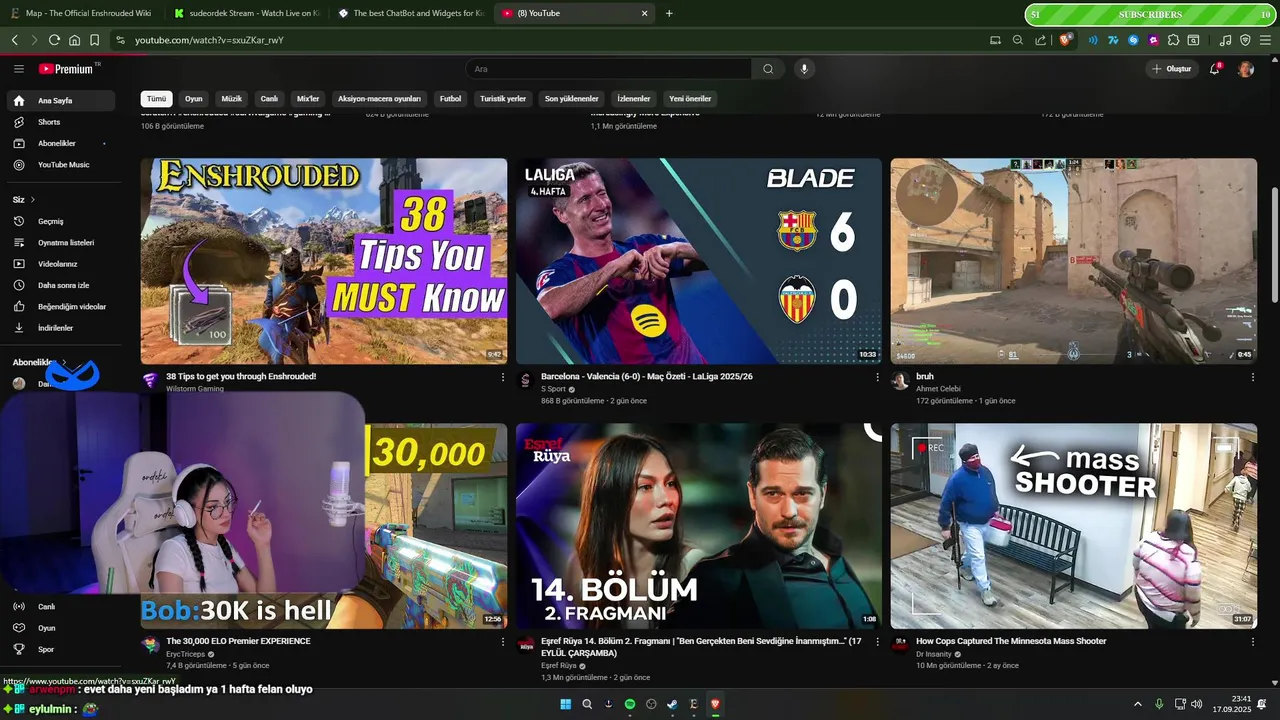This screenshot has width=1280, height=720.
Task: Share the page via the share icon
Action: click(1041, 40)
